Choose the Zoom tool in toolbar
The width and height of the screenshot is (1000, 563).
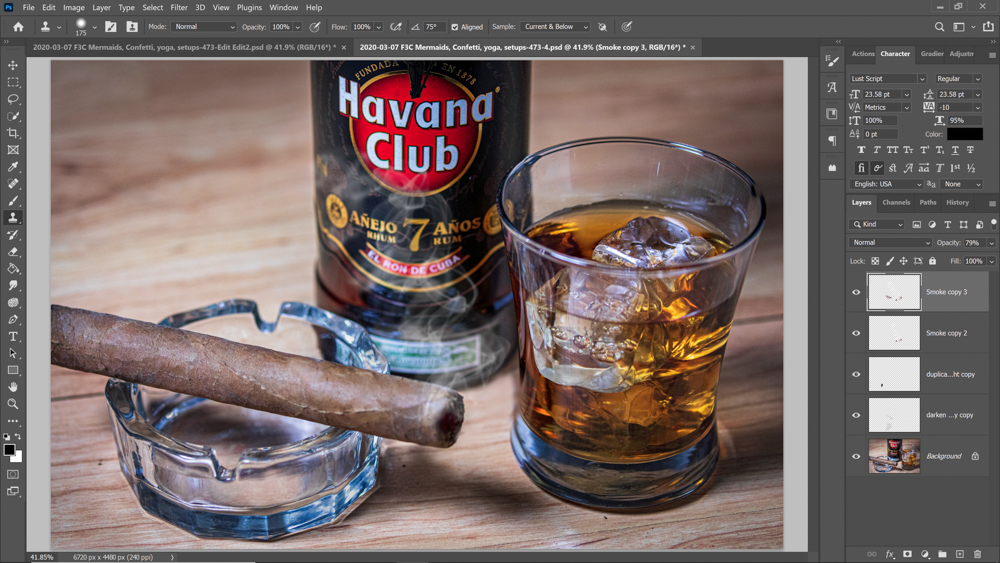[x=13, y=404]
